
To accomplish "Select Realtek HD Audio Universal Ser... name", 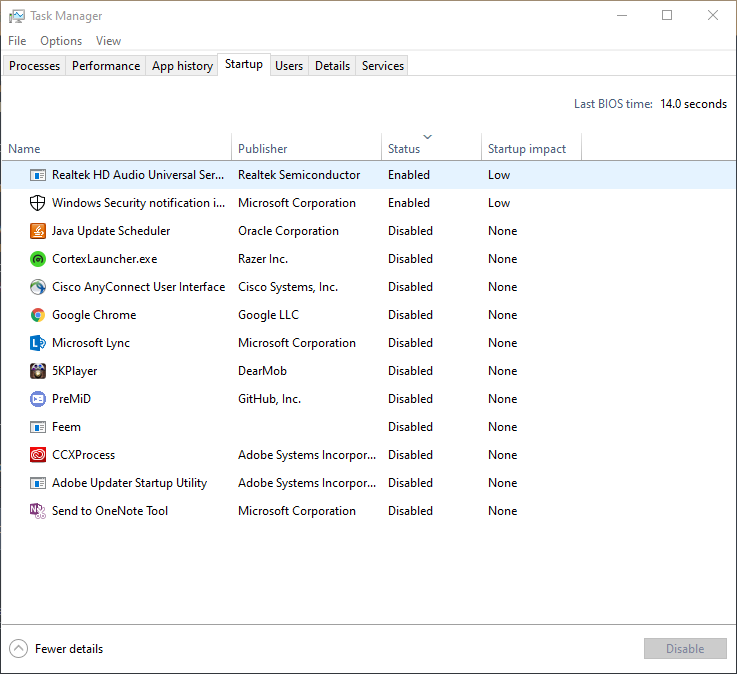I will coord(138,175).
